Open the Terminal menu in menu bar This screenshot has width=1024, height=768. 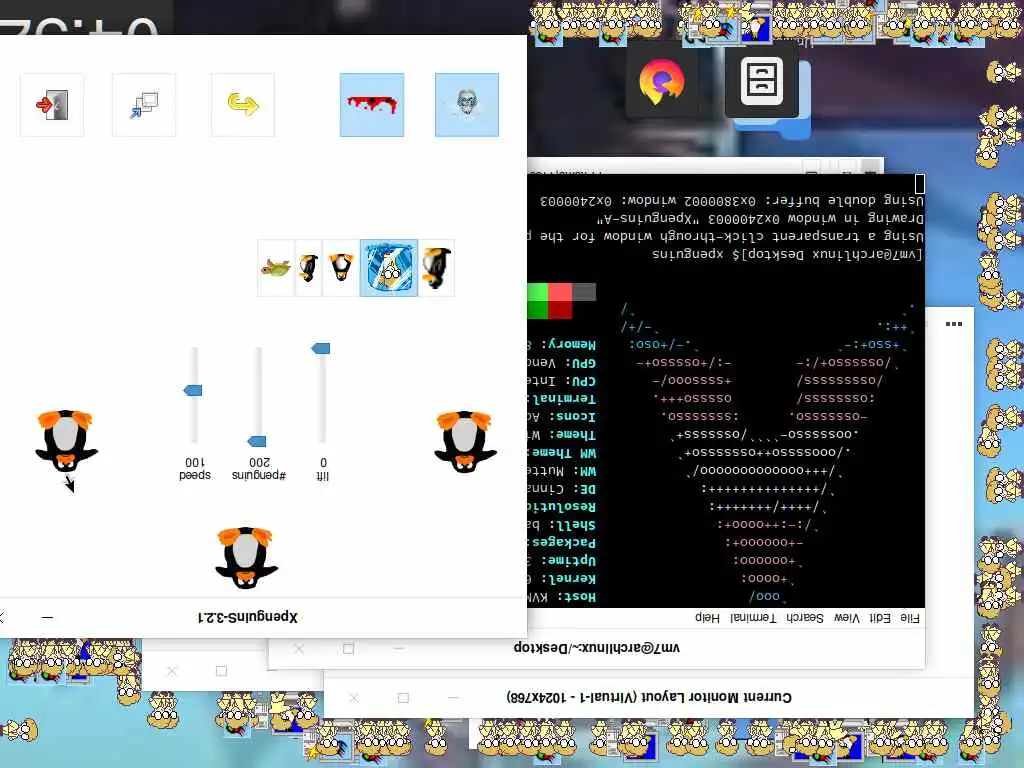click(x=753, y=617)
